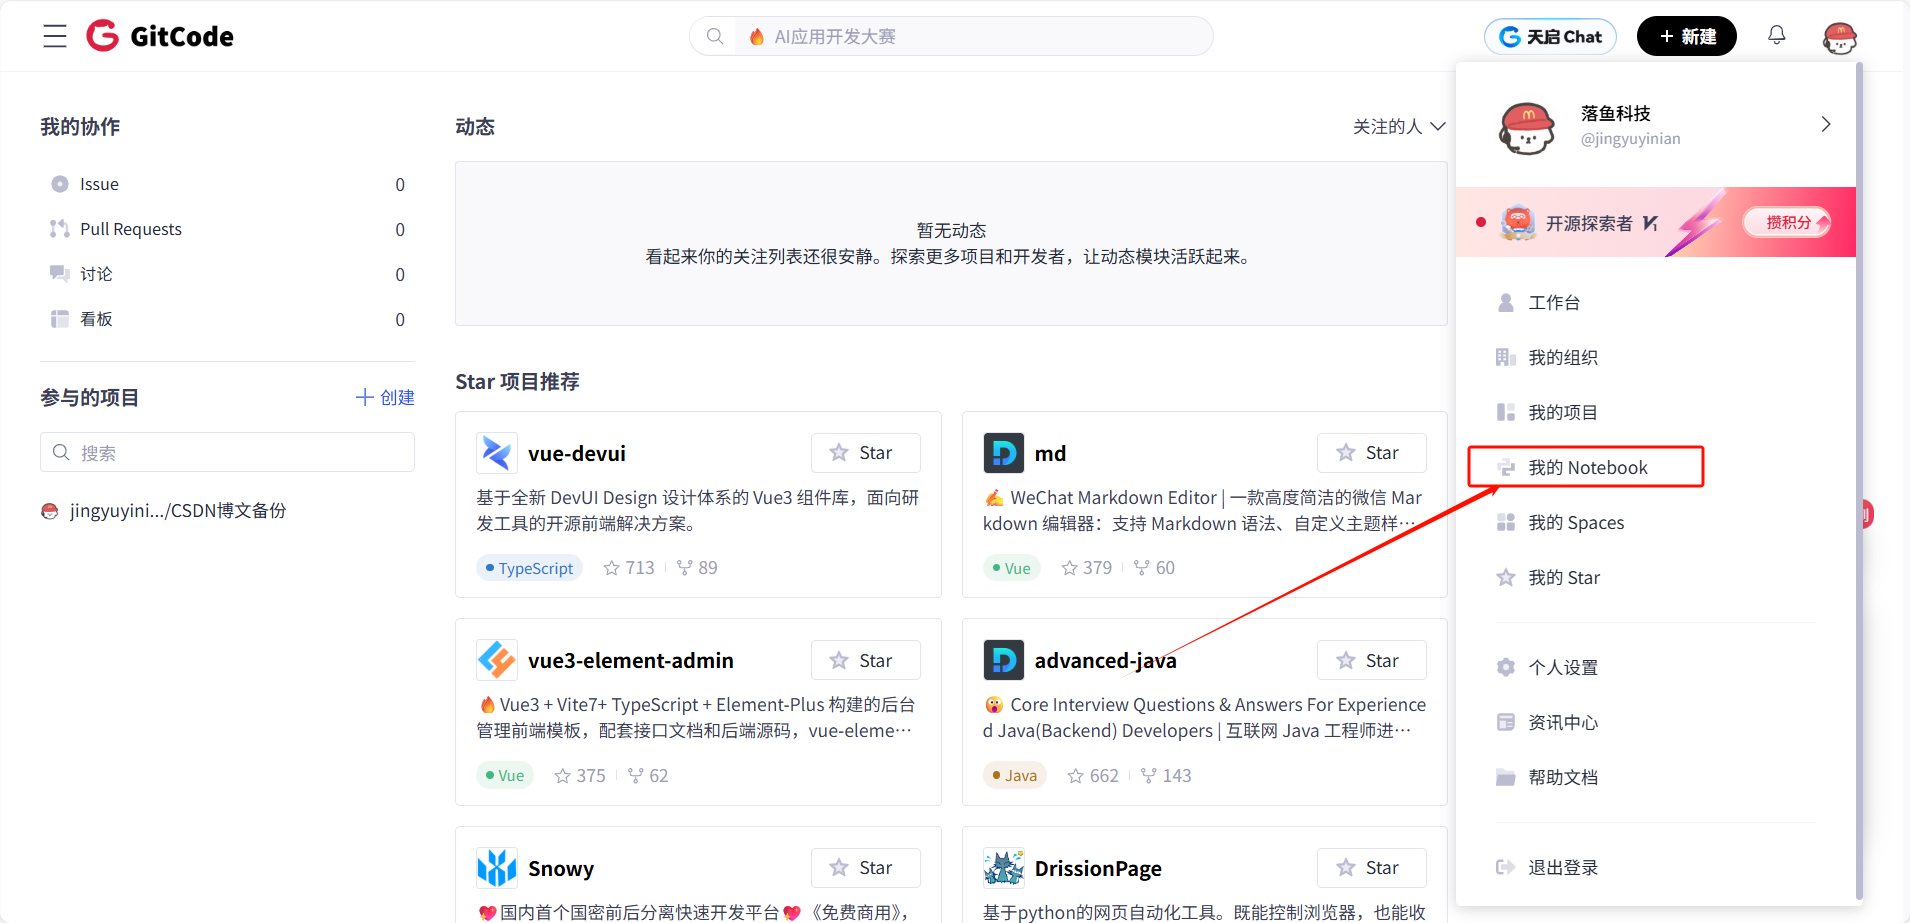Click Vue tag on md card
Viewport: 1910px width, 923px height.
click(x=1012, y=568)
